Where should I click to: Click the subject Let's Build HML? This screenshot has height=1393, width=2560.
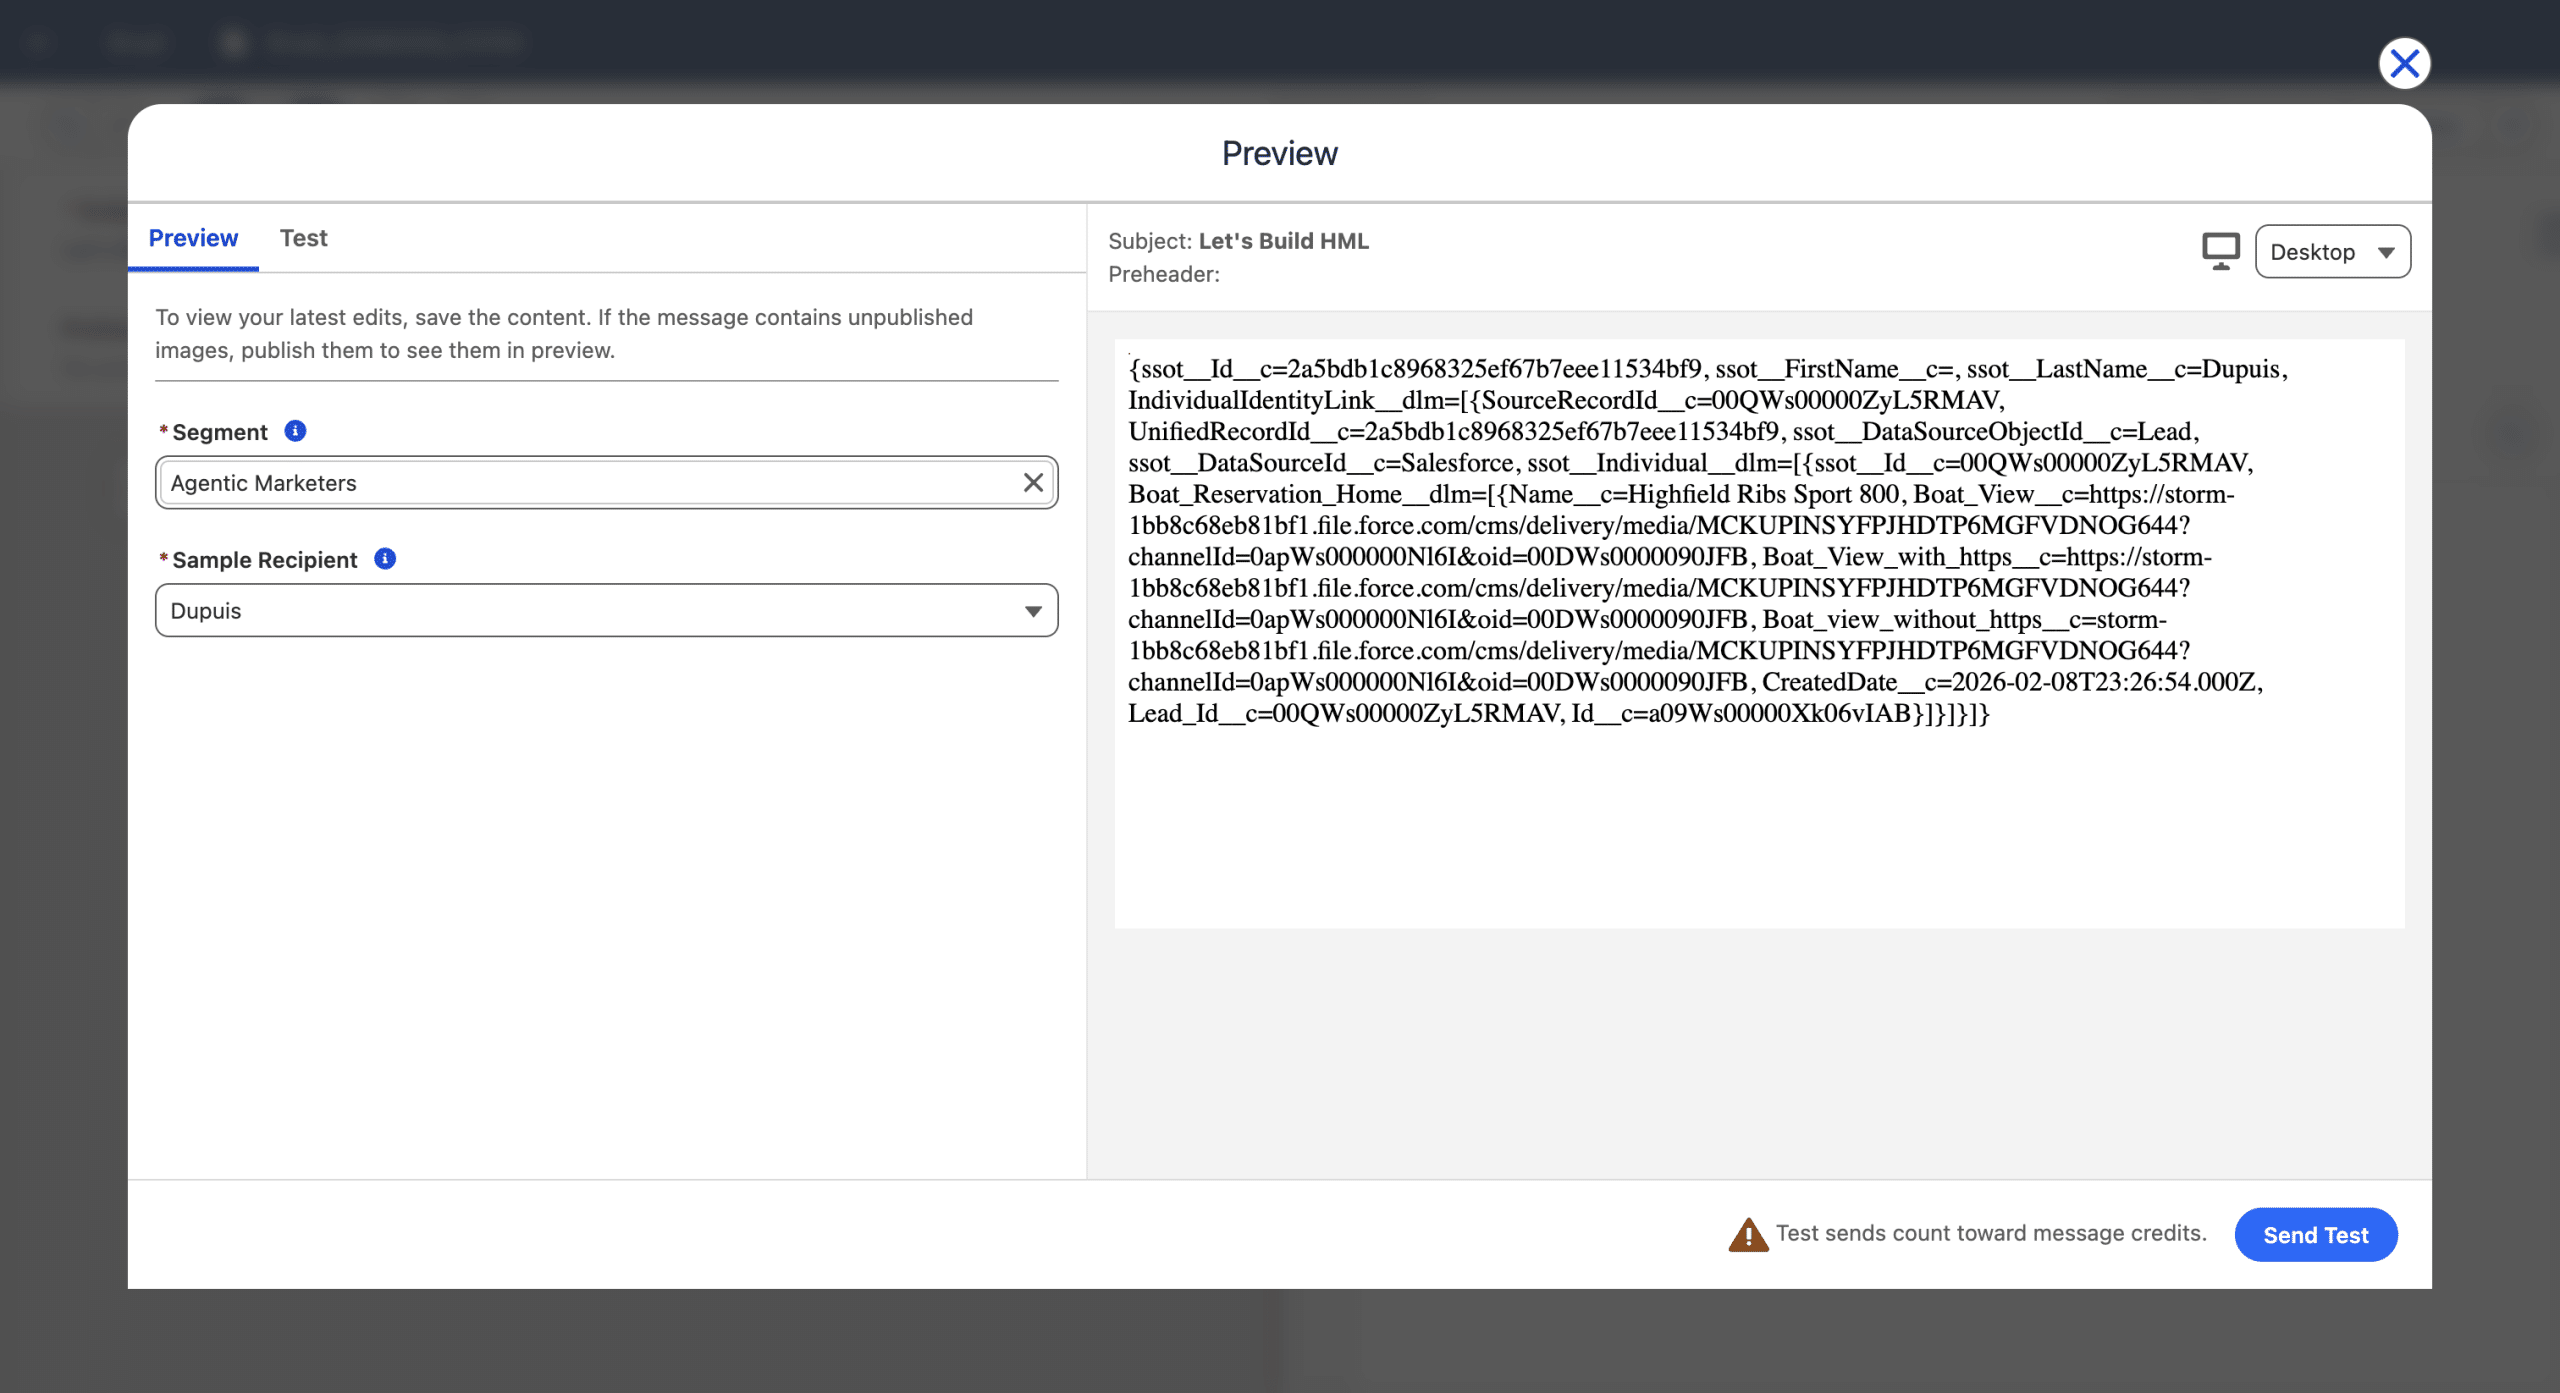click(x=1283, y=241)
